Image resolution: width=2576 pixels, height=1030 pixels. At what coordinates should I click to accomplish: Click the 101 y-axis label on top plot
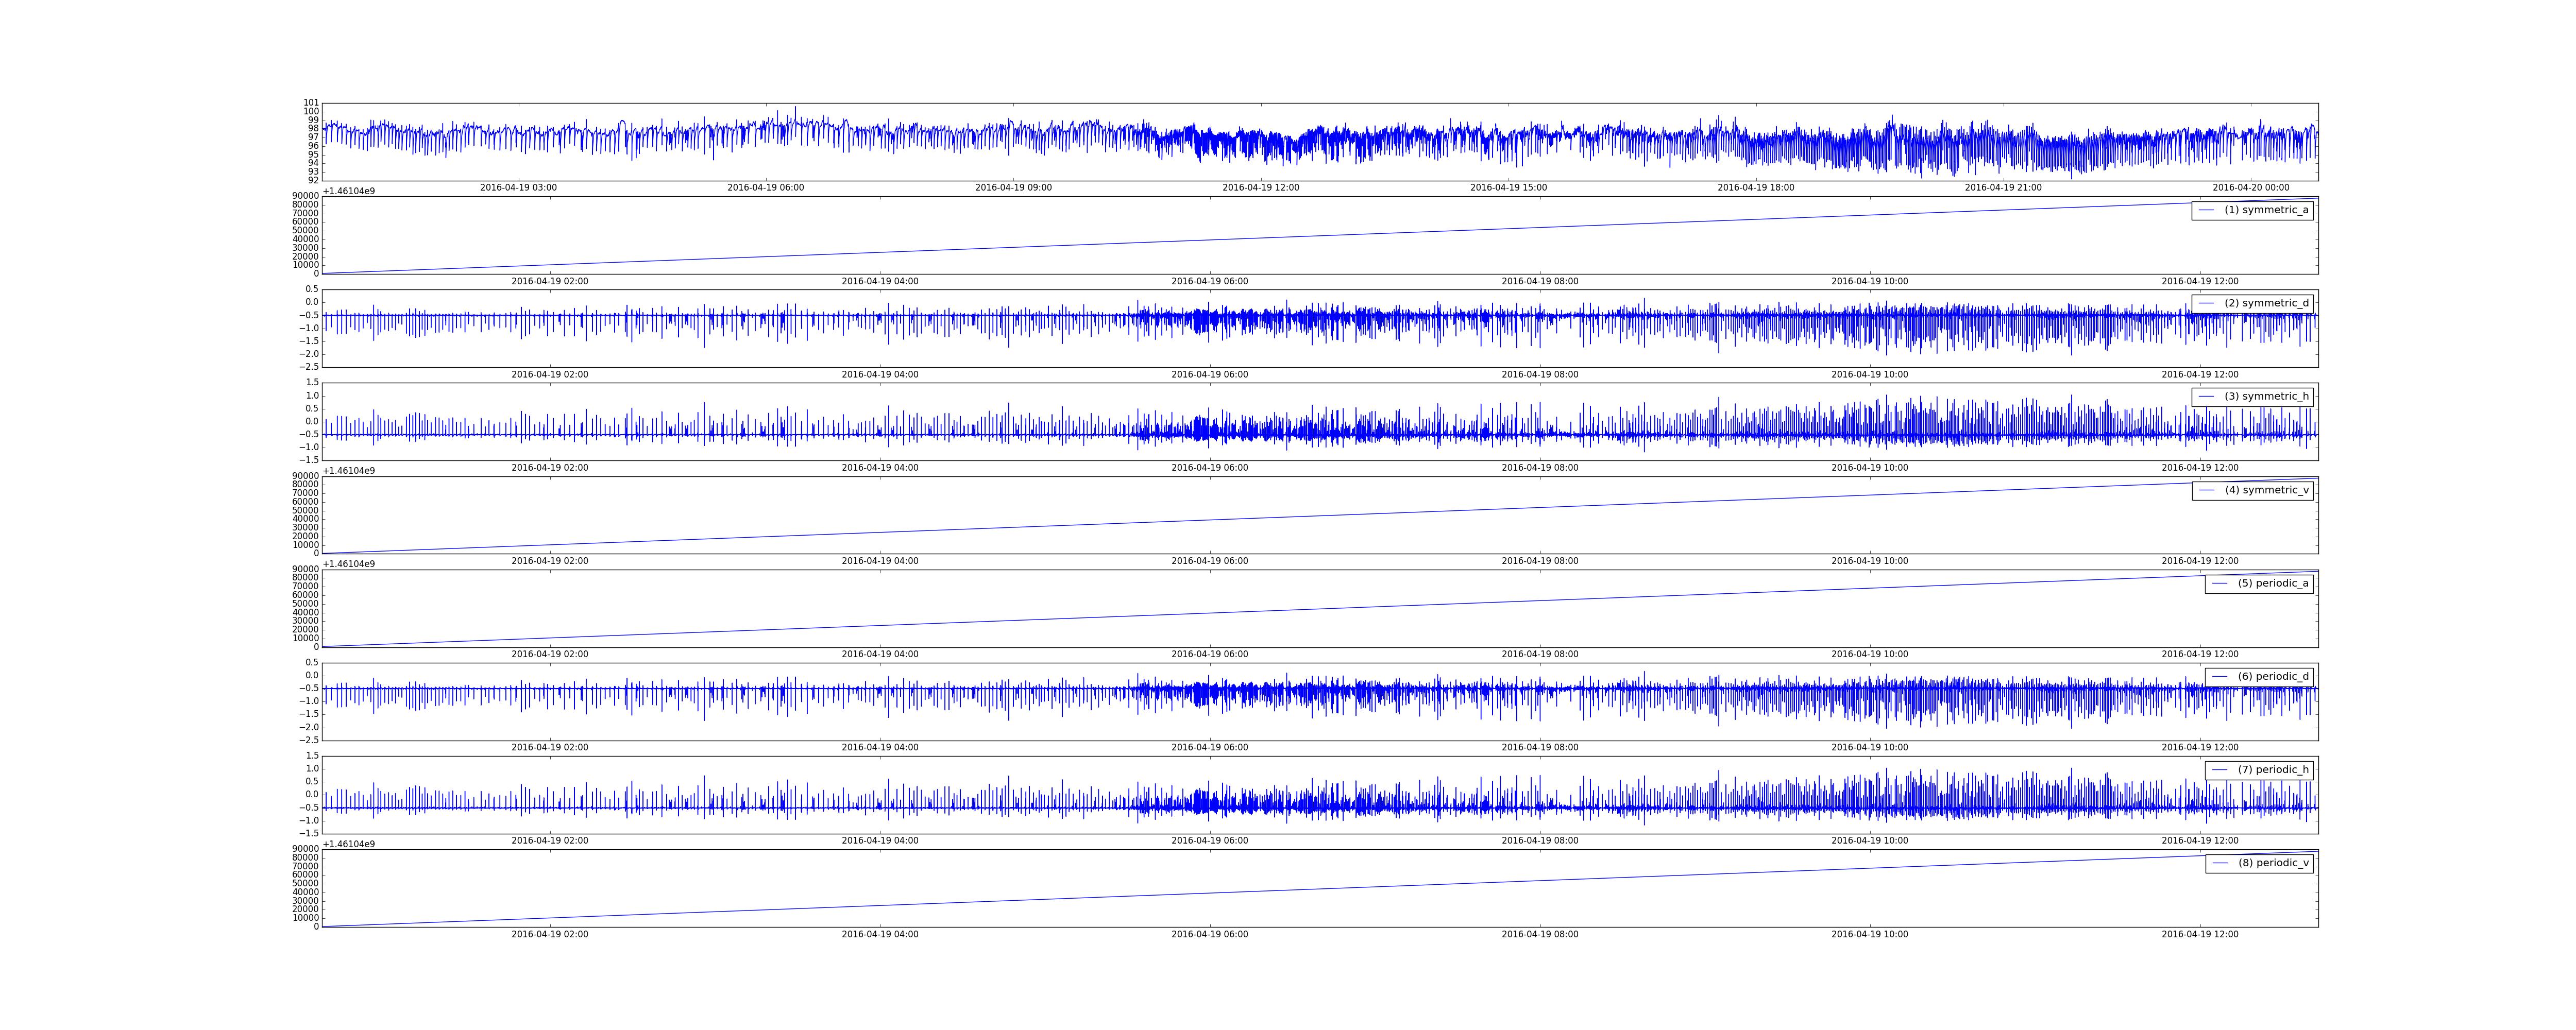(311, 103)
